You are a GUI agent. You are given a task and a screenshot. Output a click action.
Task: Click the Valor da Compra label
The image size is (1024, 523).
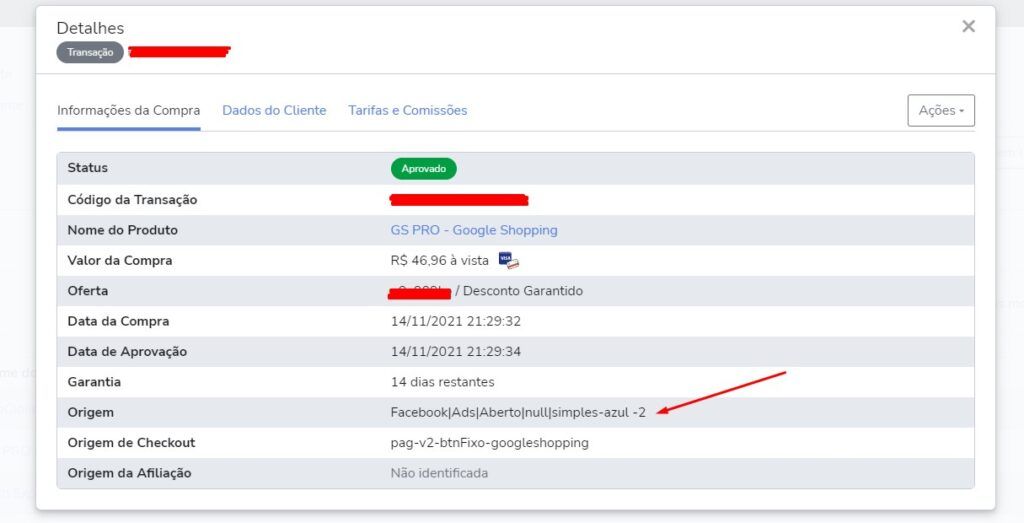[120, 261]
